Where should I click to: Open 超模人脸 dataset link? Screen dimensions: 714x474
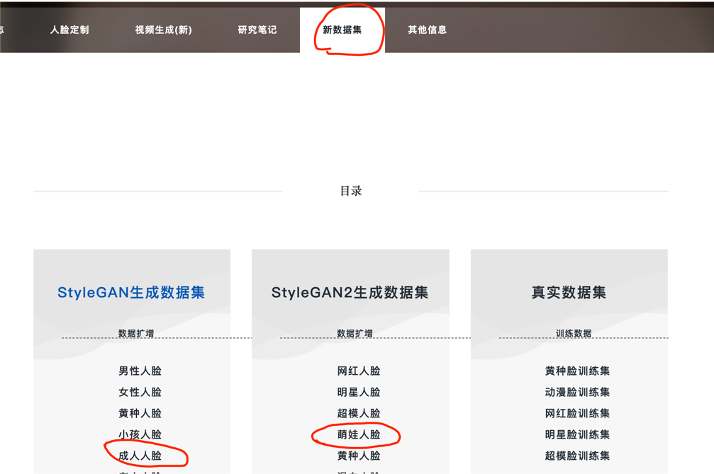point(359,413)
